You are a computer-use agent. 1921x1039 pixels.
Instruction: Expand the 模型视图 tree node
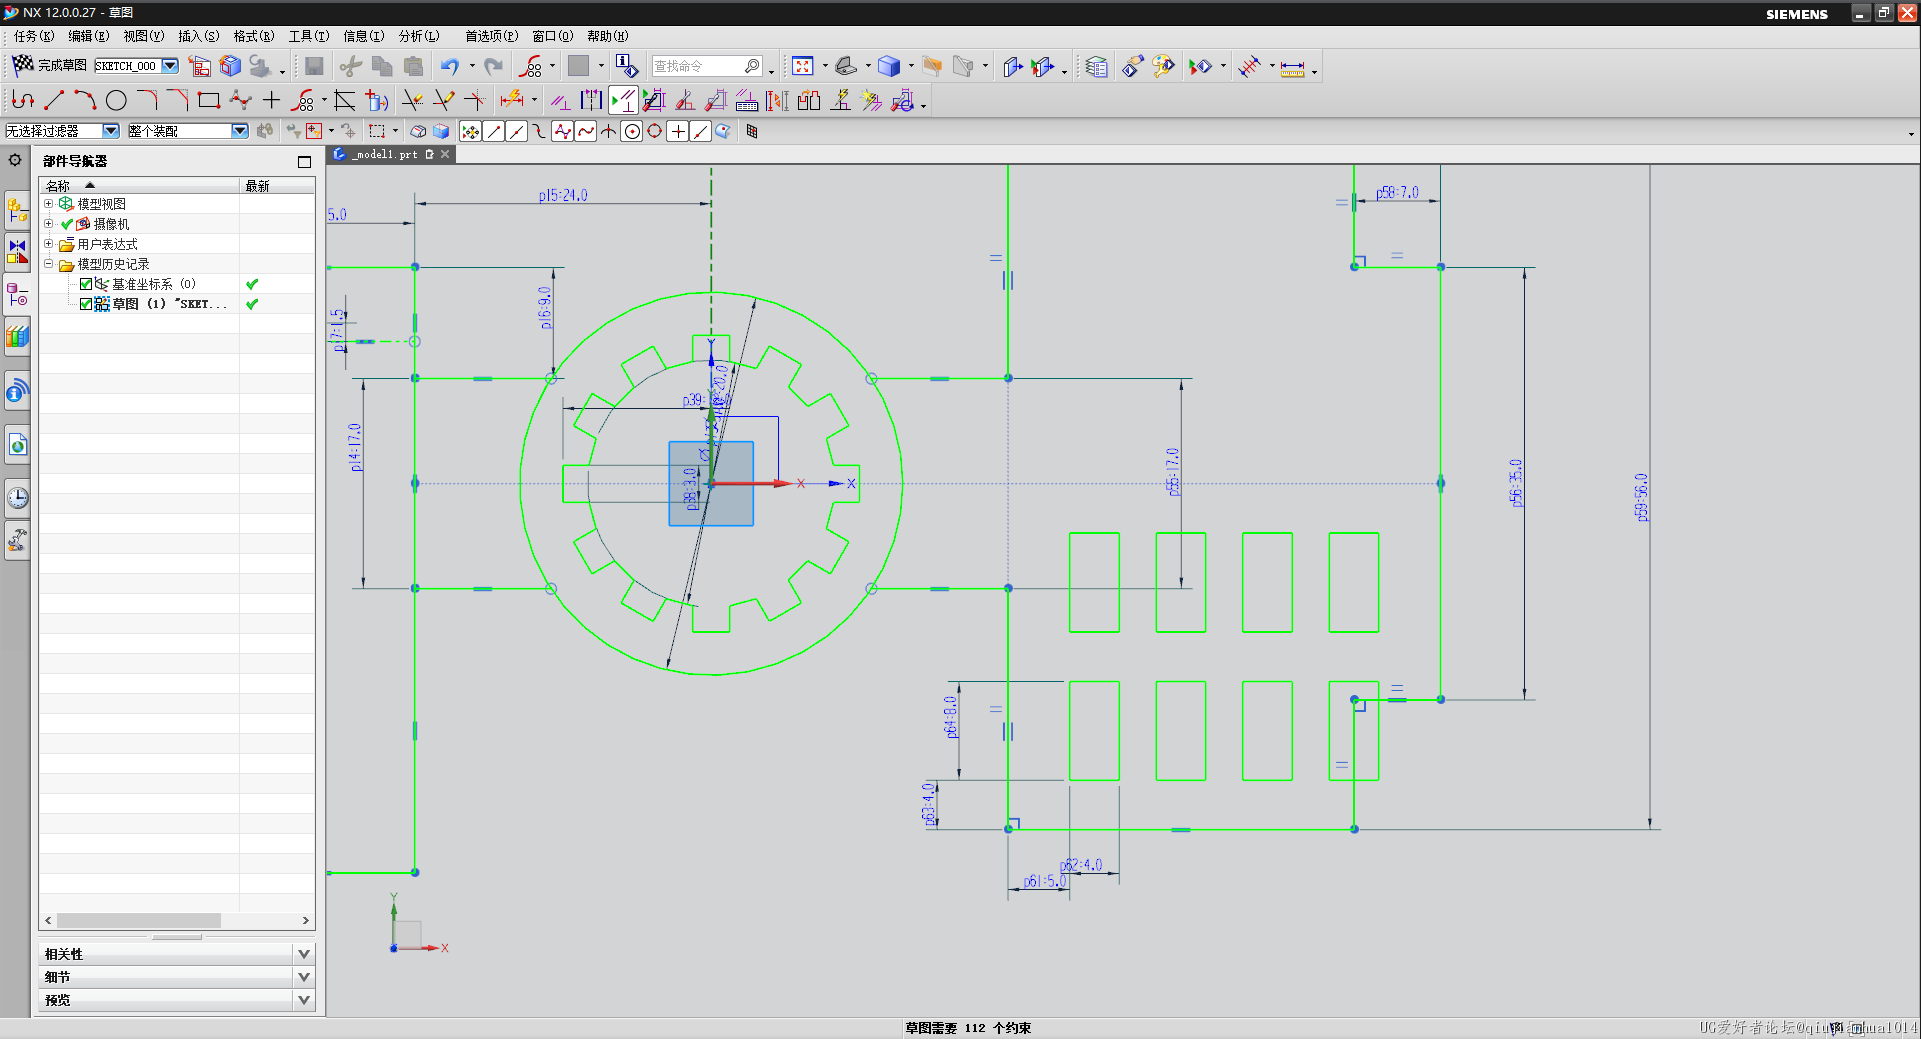[x=48, y=203]
